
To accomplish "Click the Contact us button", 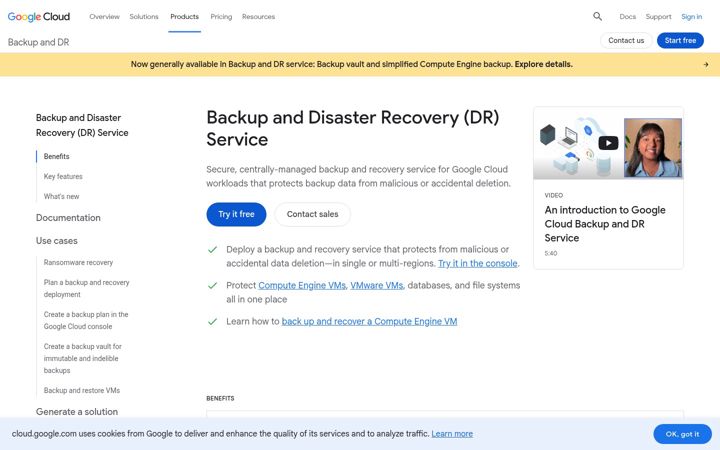I will 626,40.
